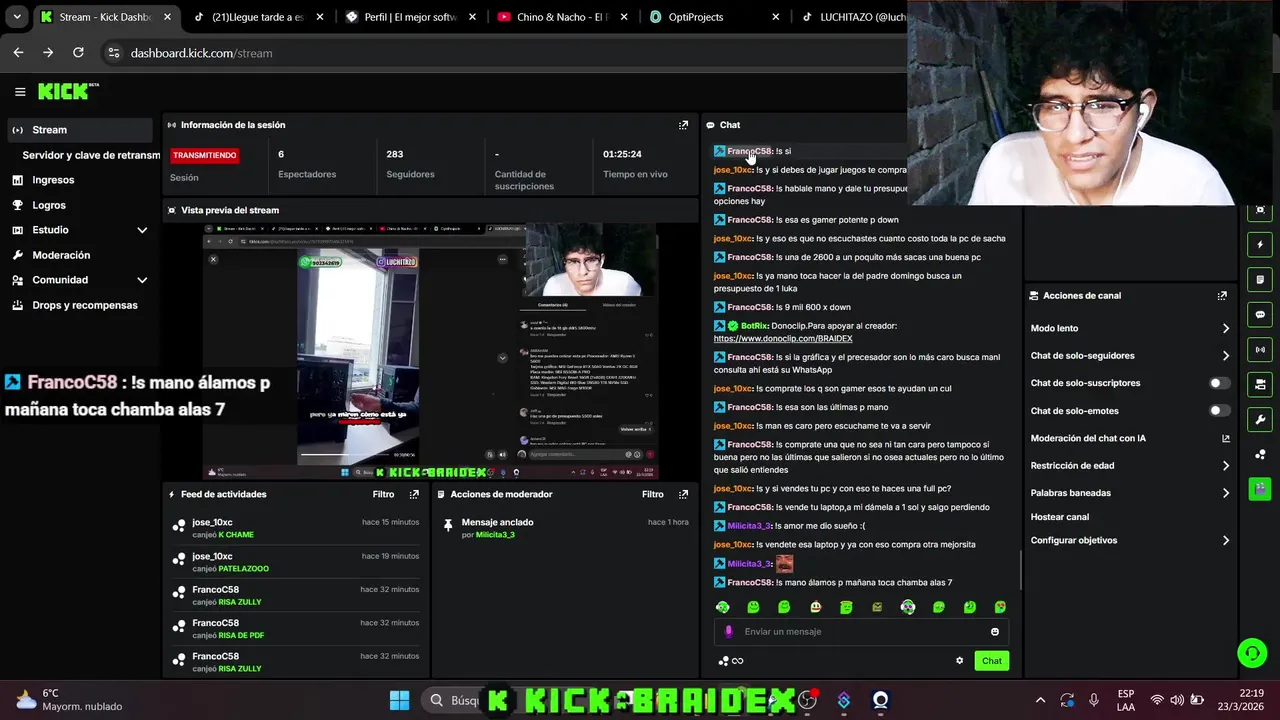Click the pin icon of Mensaje anclado

click(448, 524)
